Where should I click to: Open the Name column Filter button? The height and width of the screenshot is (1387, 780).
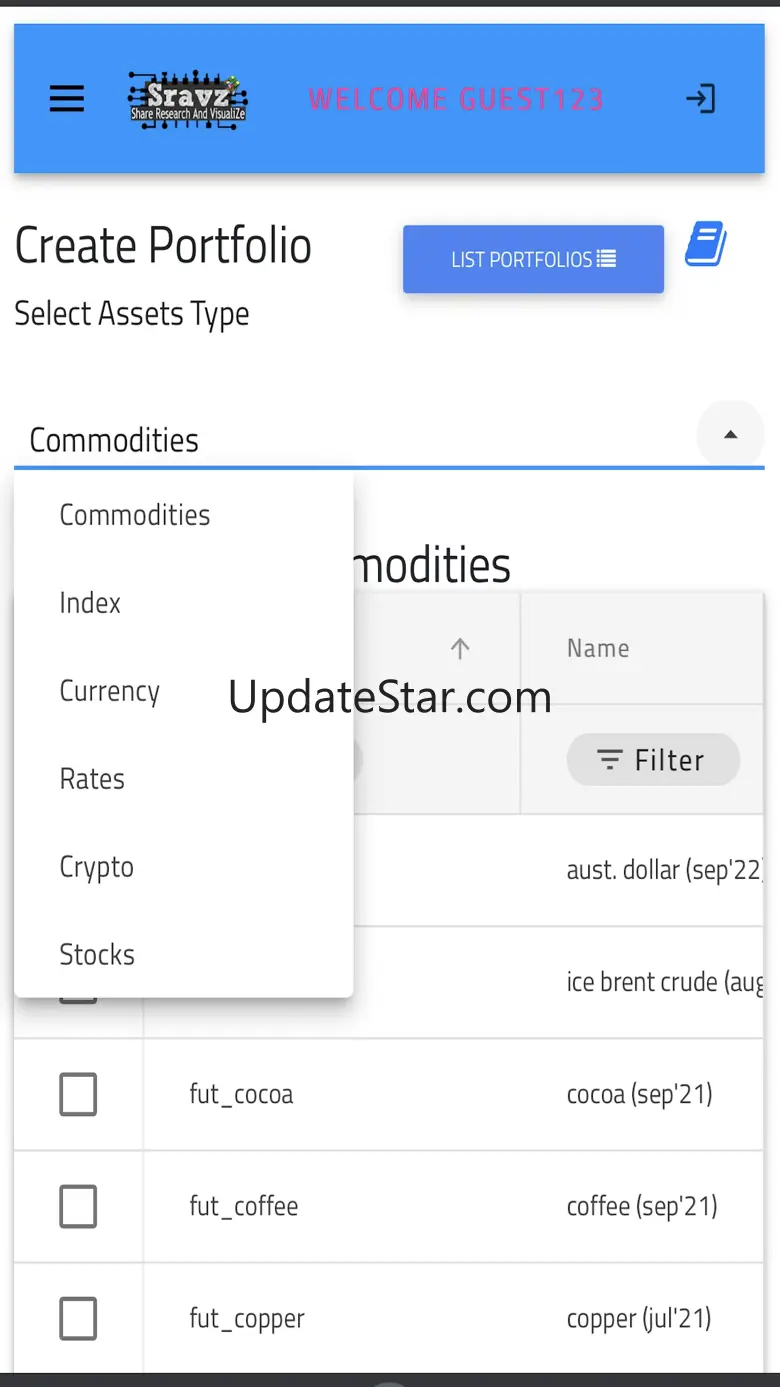[653, 760]
